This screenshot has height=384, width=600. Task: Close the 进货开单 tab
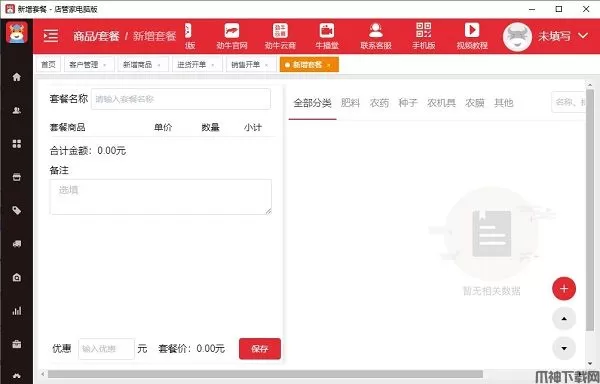213,65
